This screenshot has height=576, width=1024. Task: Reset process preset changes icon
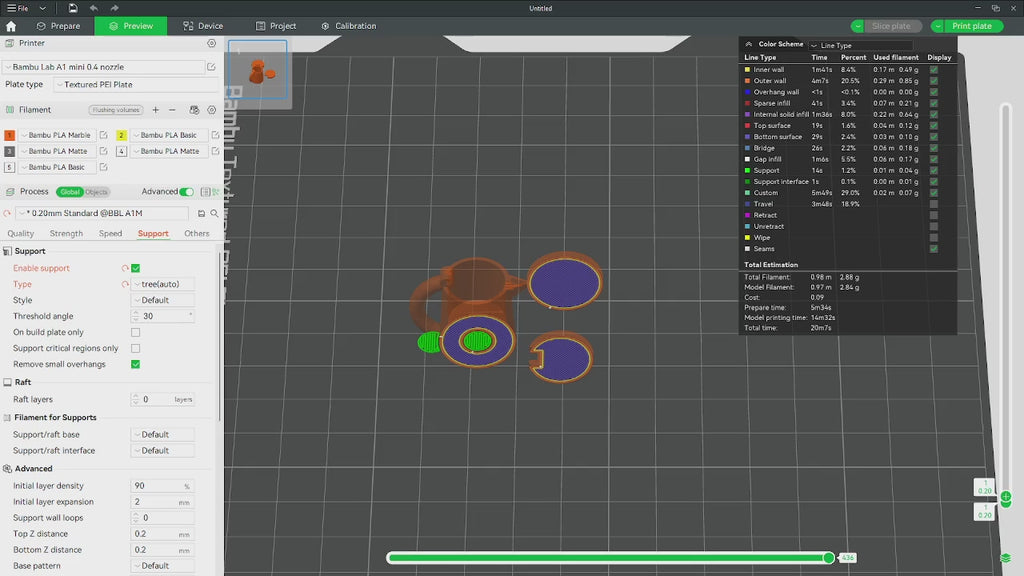pos(7,214)
